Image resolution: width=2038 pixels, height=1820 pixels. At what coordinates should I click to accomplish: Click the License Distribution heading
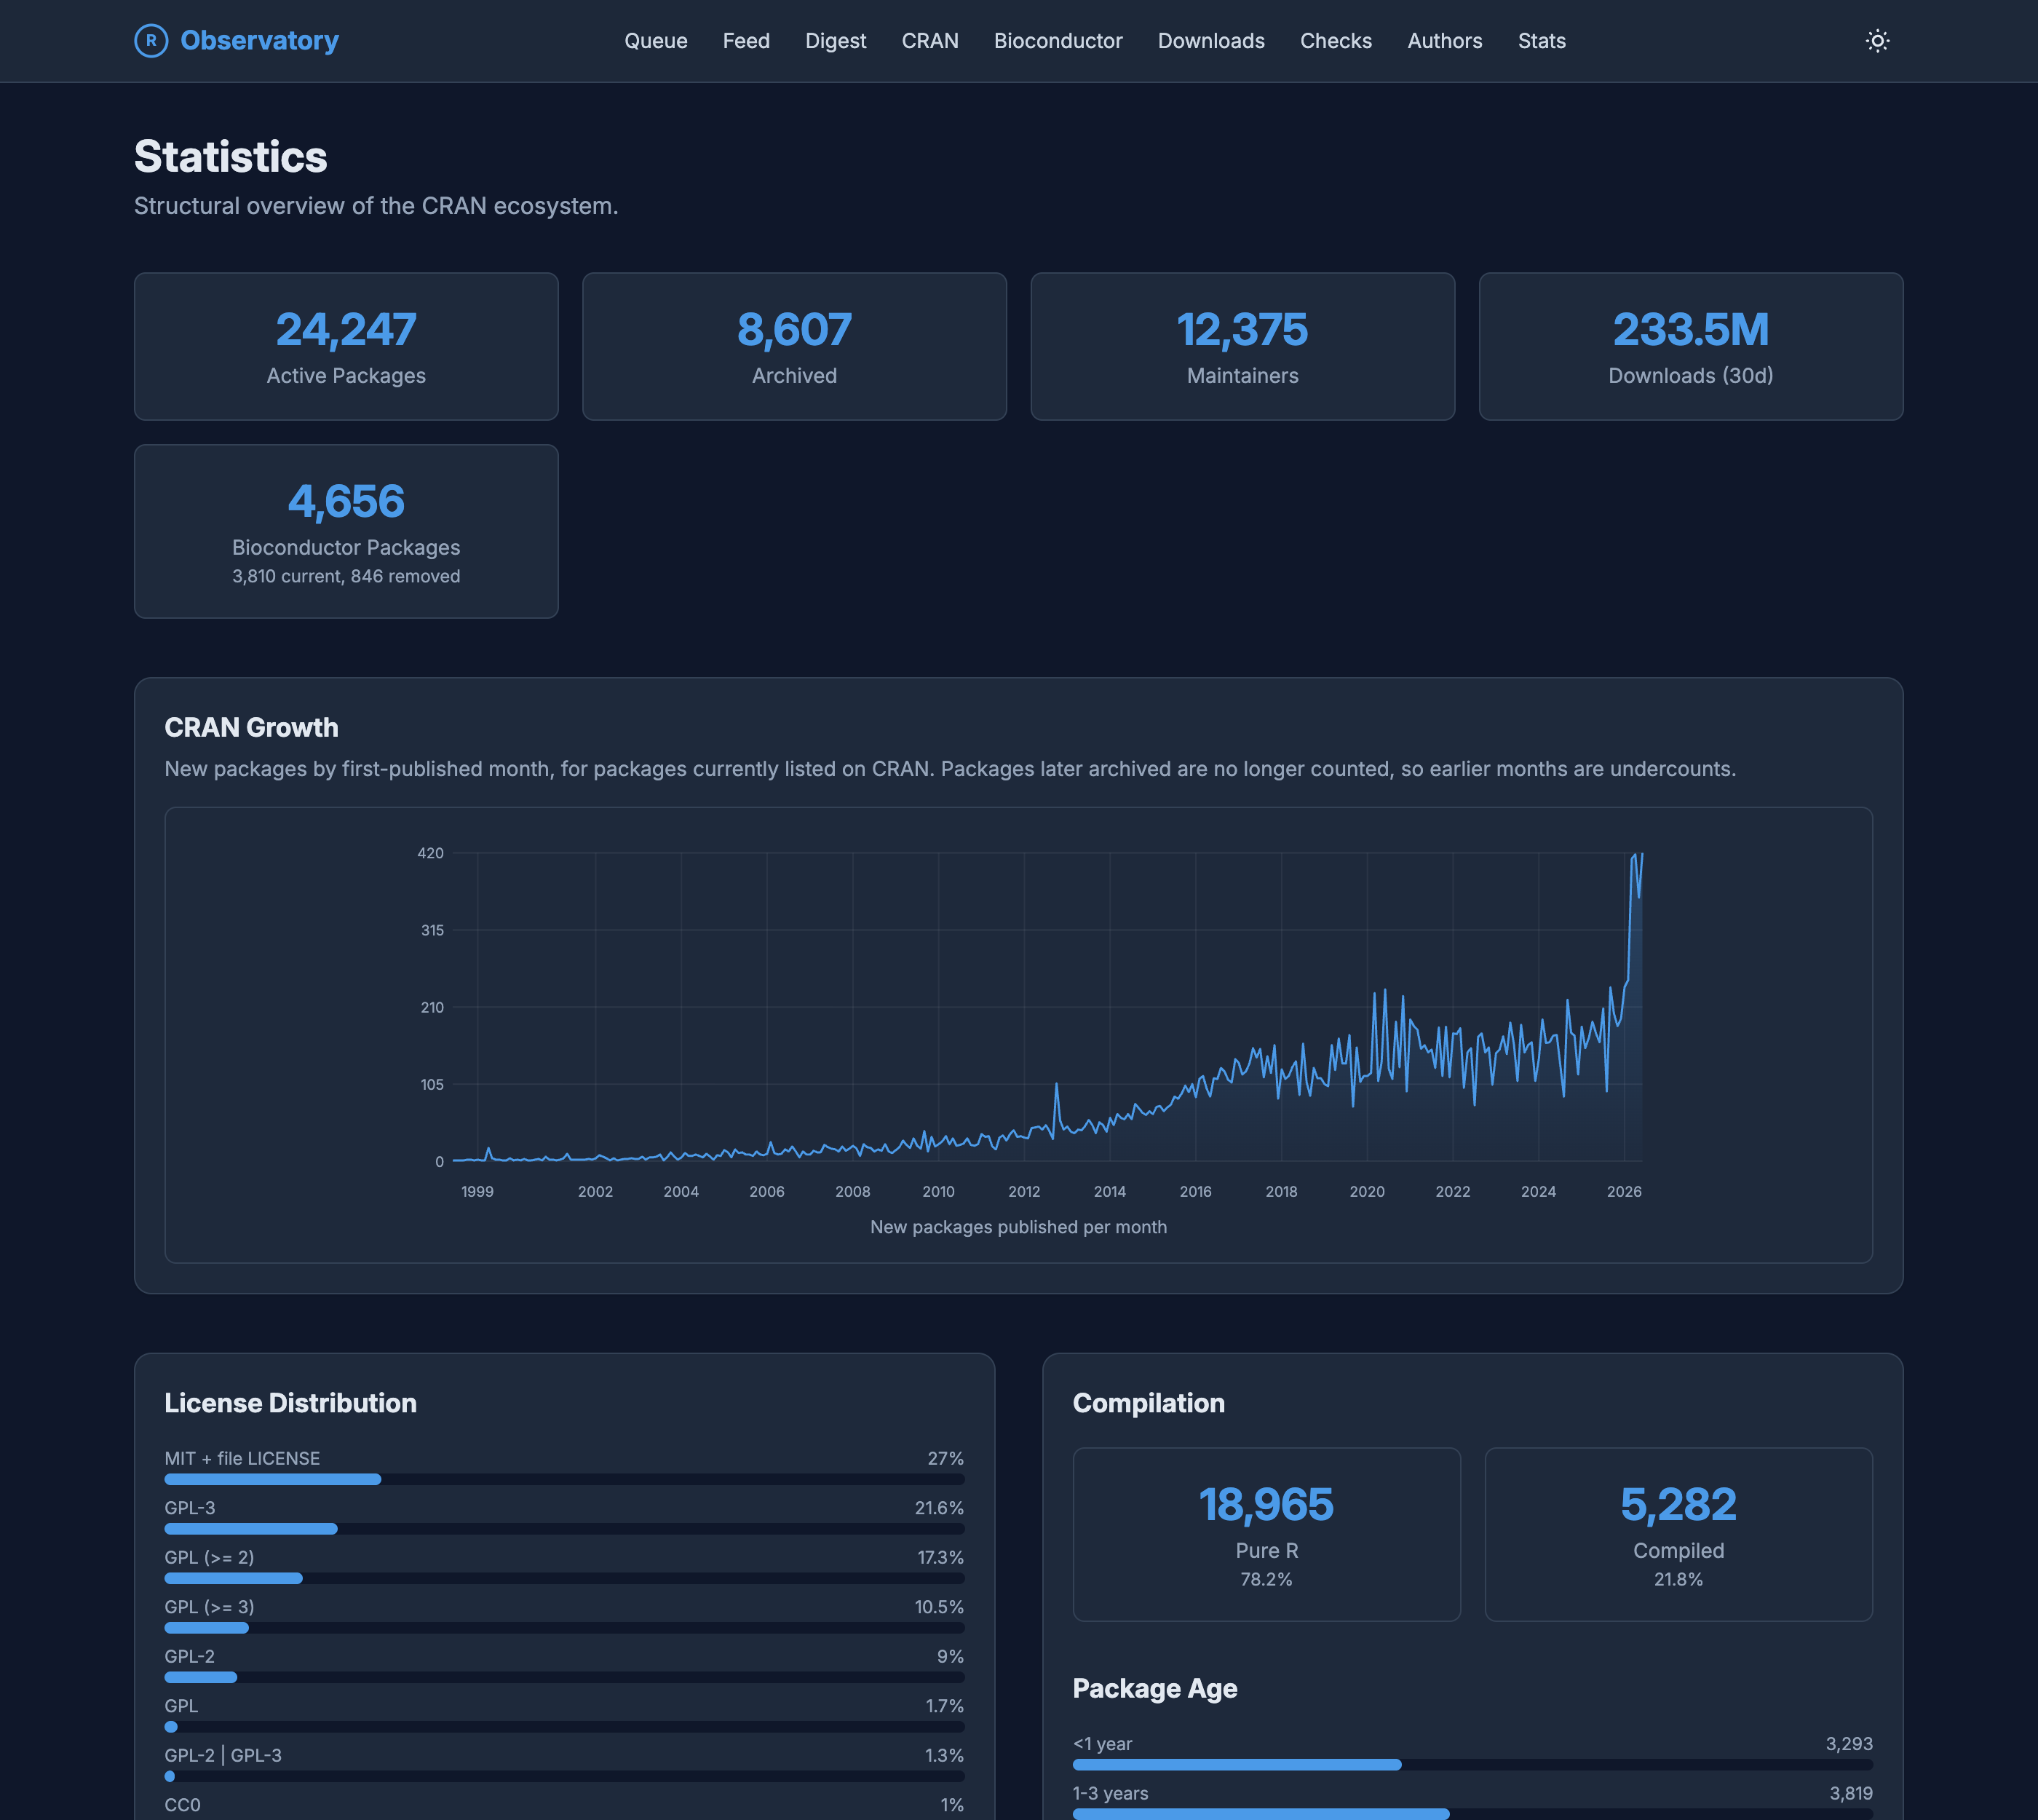click(290, 1403)
